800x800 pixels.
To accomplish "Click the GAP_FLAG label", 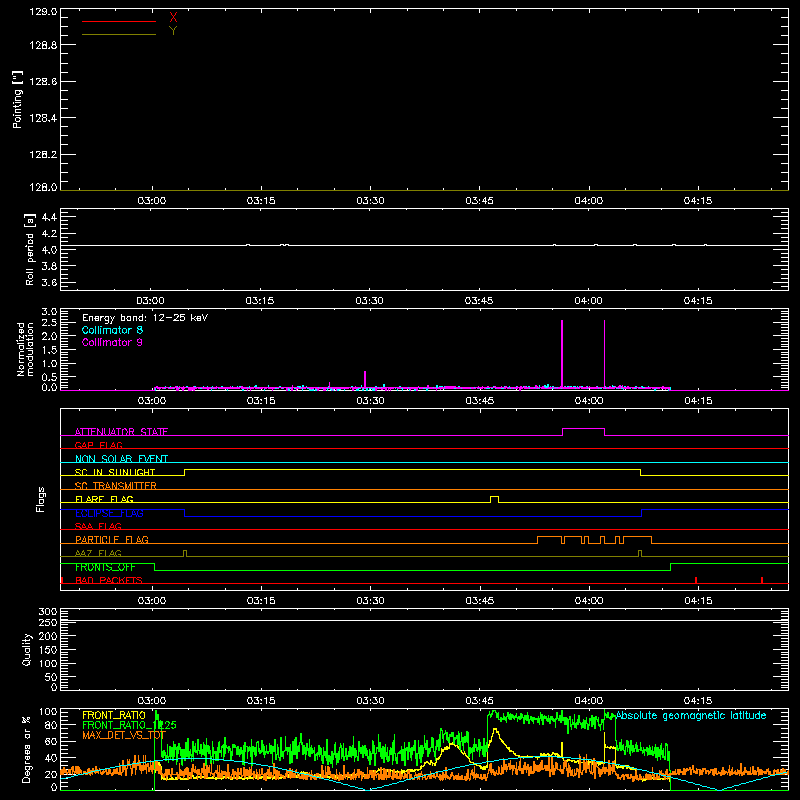I will click(x=99, y=445).
